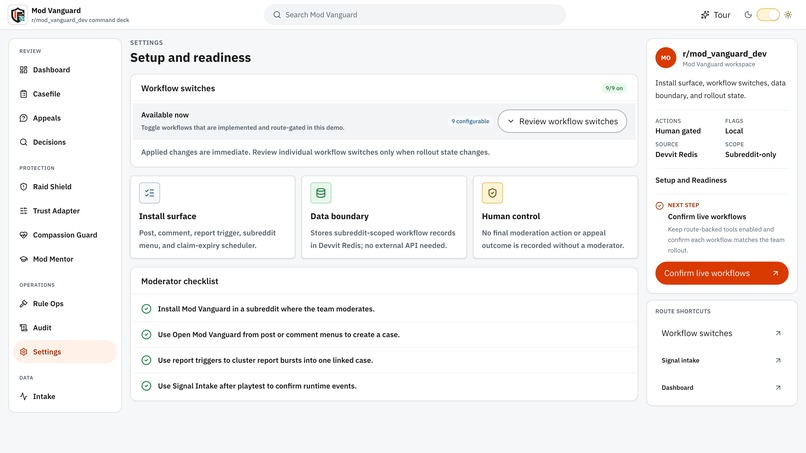Open the Dashboard route shortcut

pos(722,388)
